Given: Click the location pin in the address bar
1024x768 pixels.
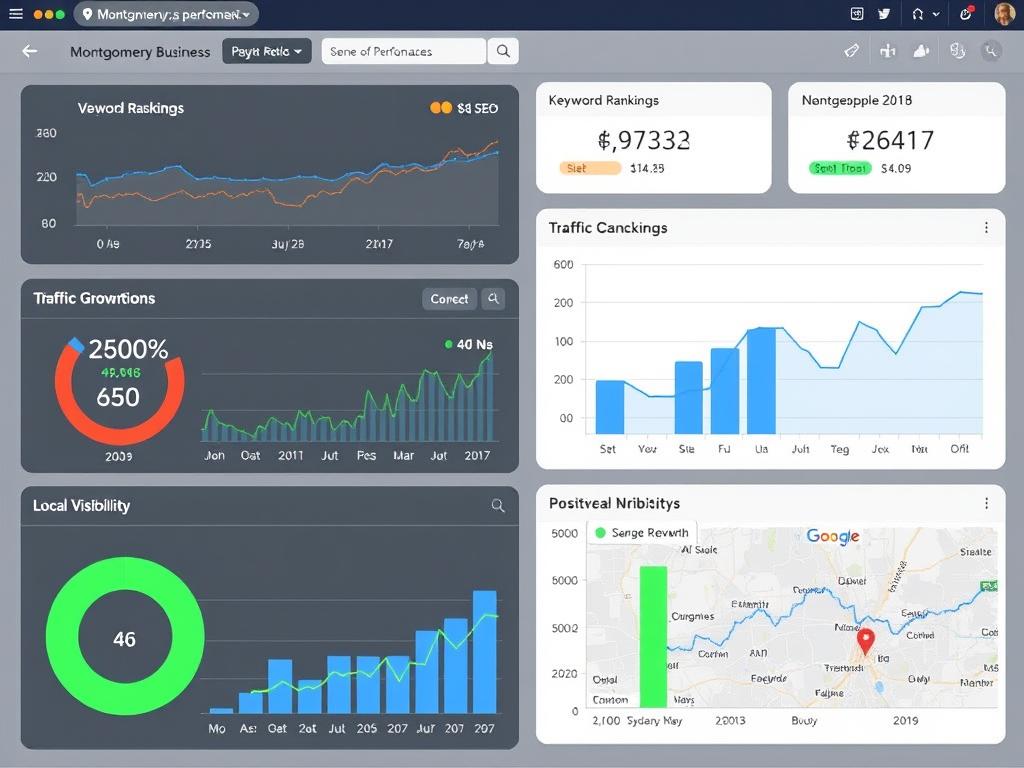Looking at the screenshot, I should click(88, 14).
